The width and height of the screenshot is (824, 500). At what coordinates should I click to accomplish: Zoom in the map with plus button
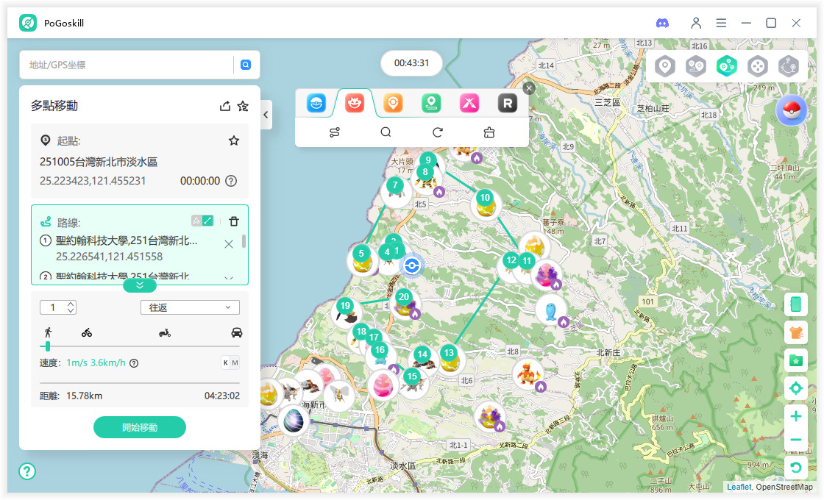(x=796, y=416)
